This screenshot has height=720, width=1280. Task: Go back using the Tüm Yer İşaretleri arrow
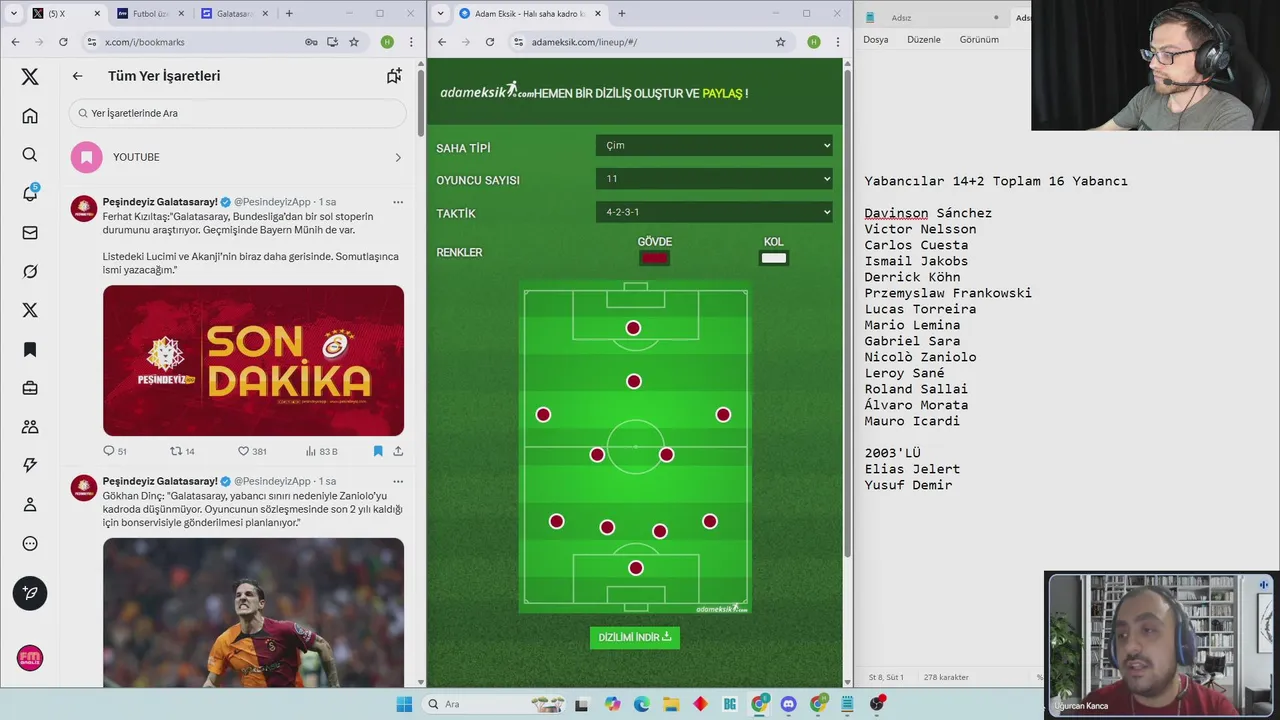(x=78, y=76)
